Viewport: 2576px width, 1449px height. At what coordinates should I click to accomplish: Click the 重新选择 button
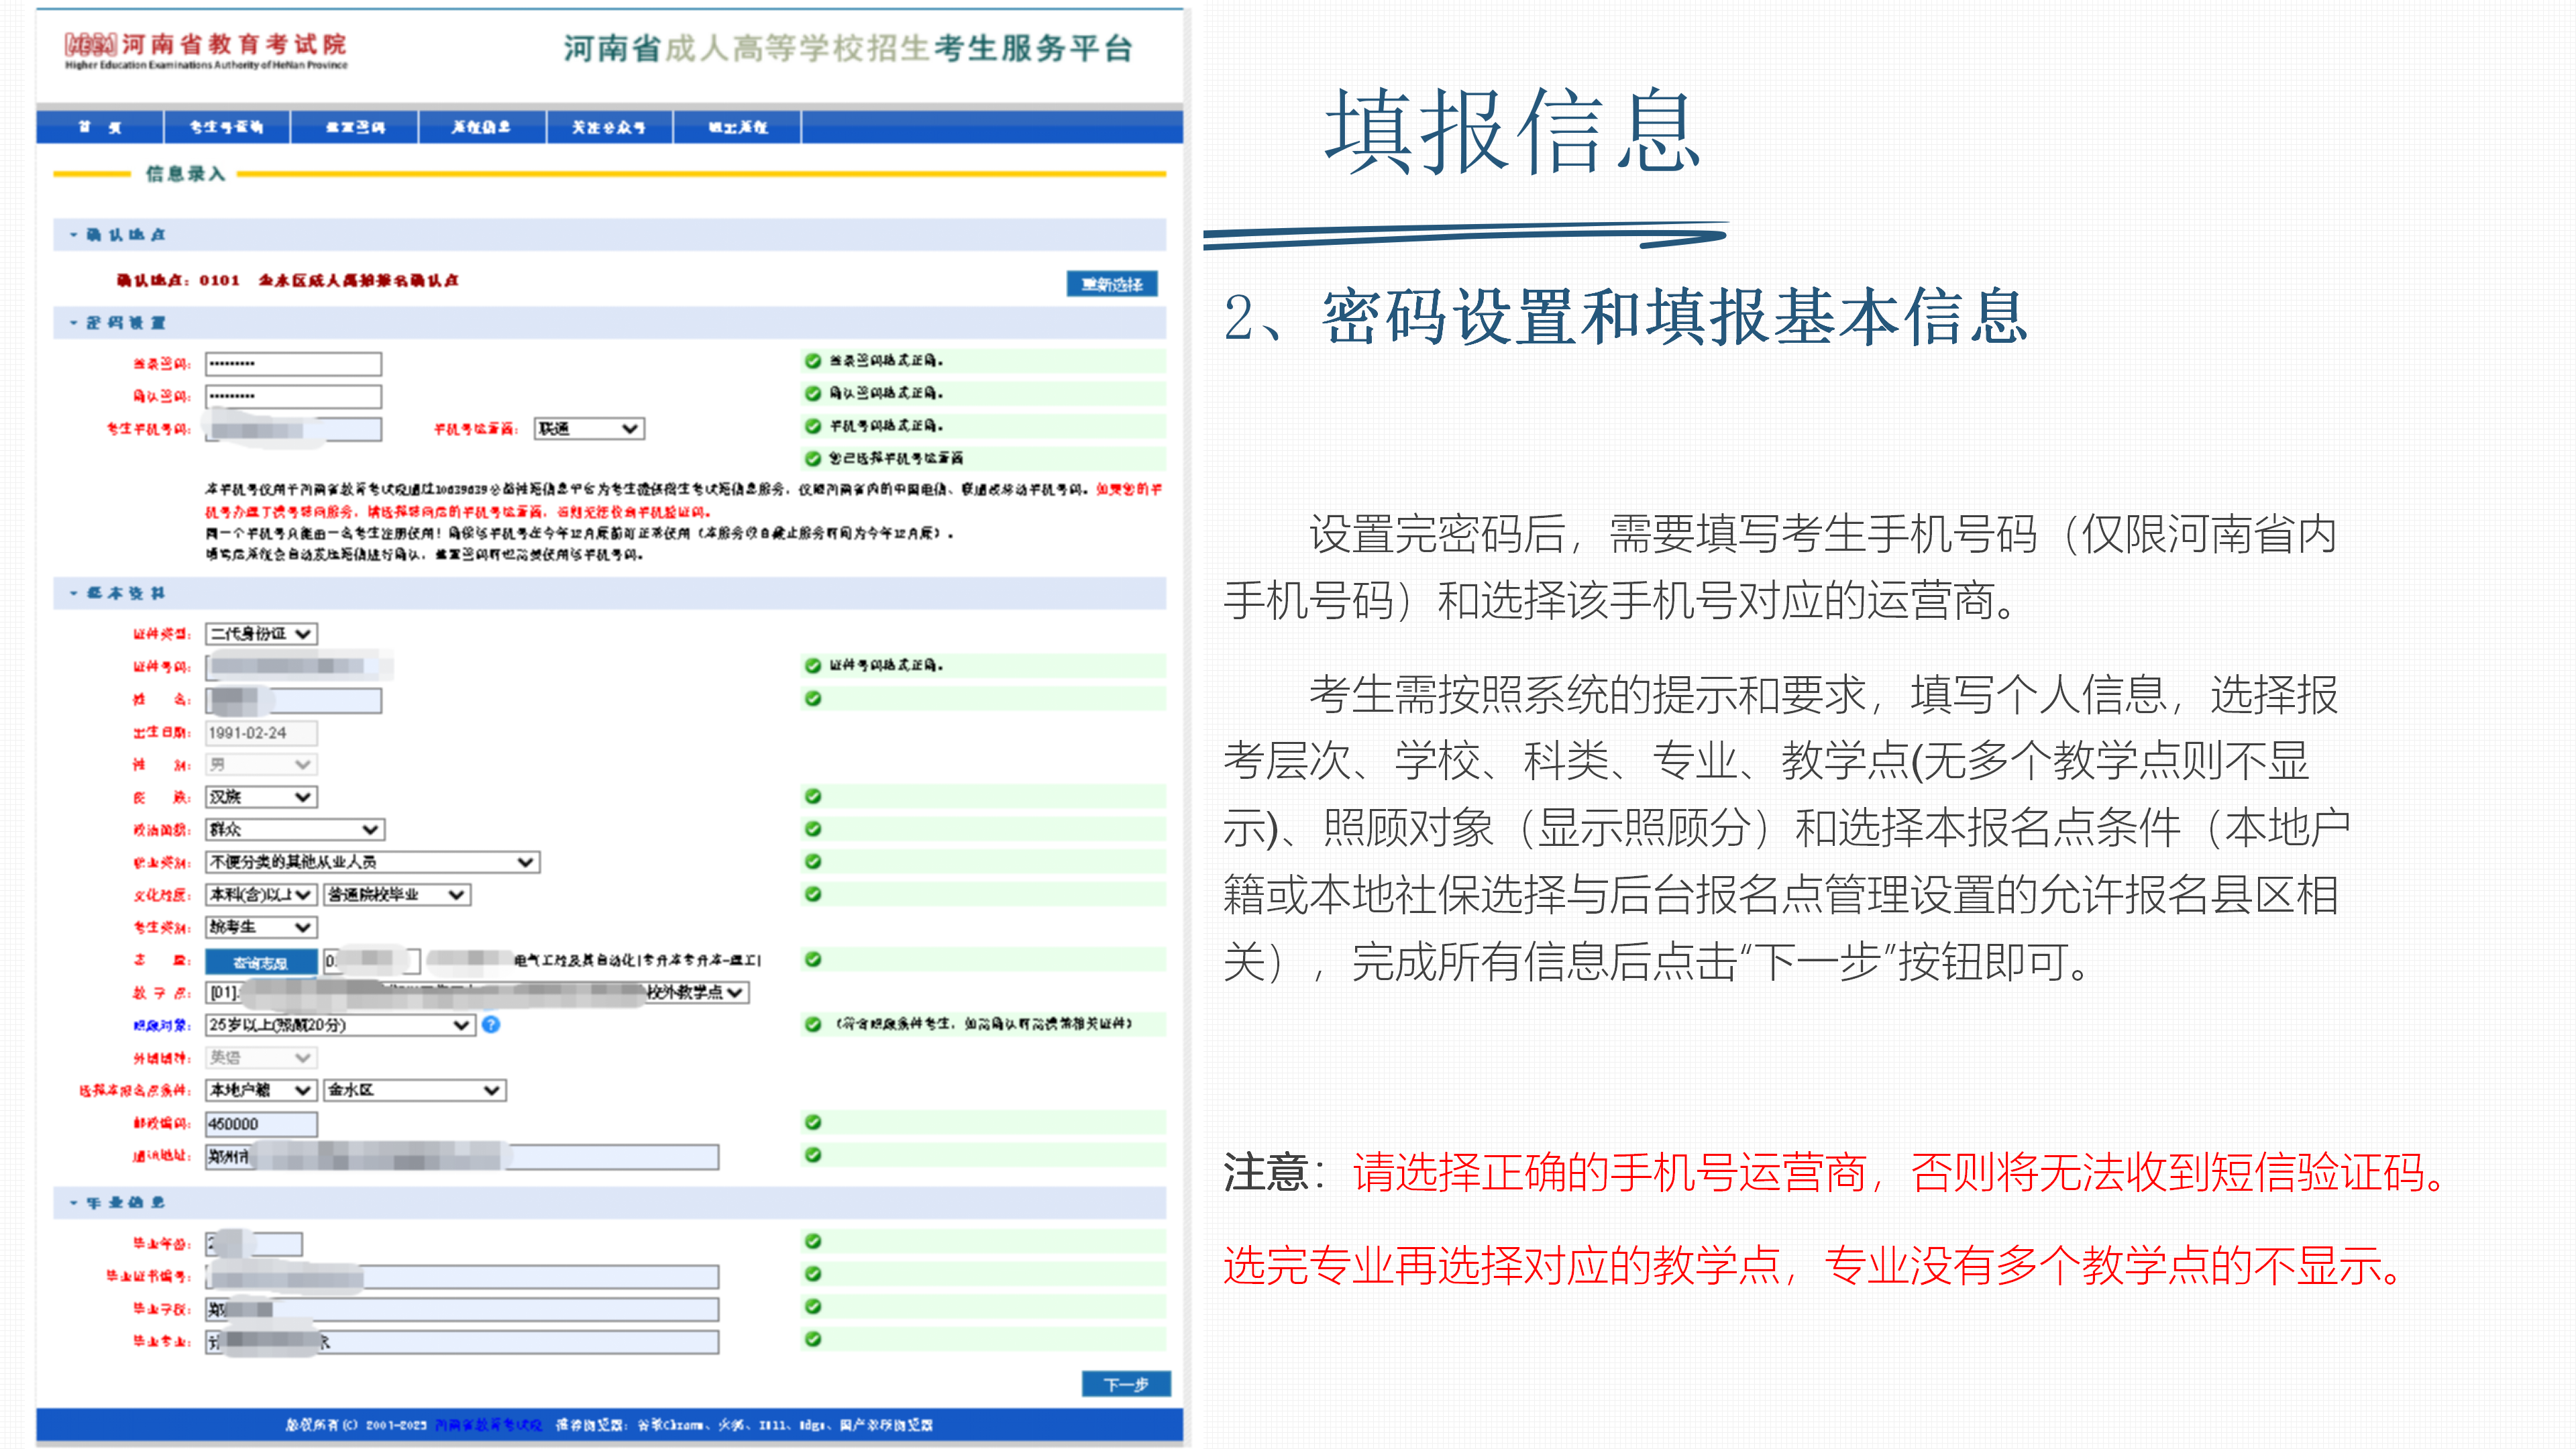(1112, 284)
